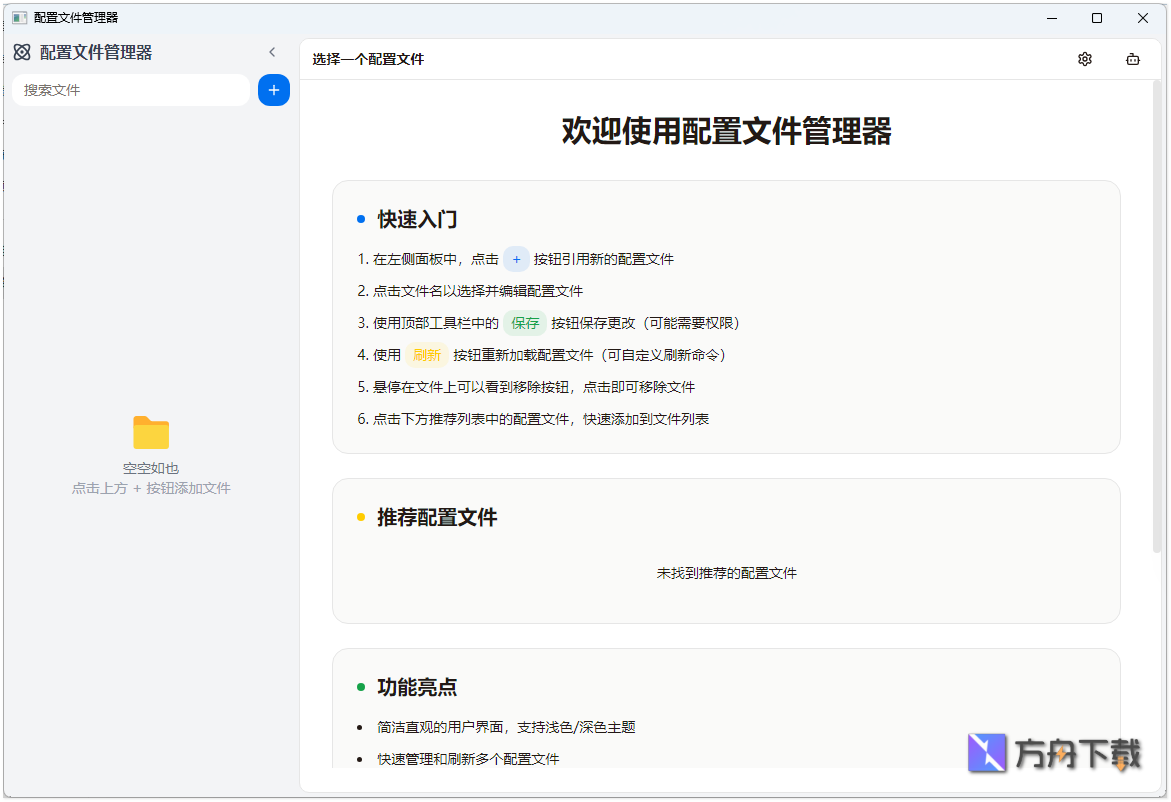Click the inline plus icon in quick start step 1
The width and height of the screenshot is (1171, 802).
click(x=516, y=258)
